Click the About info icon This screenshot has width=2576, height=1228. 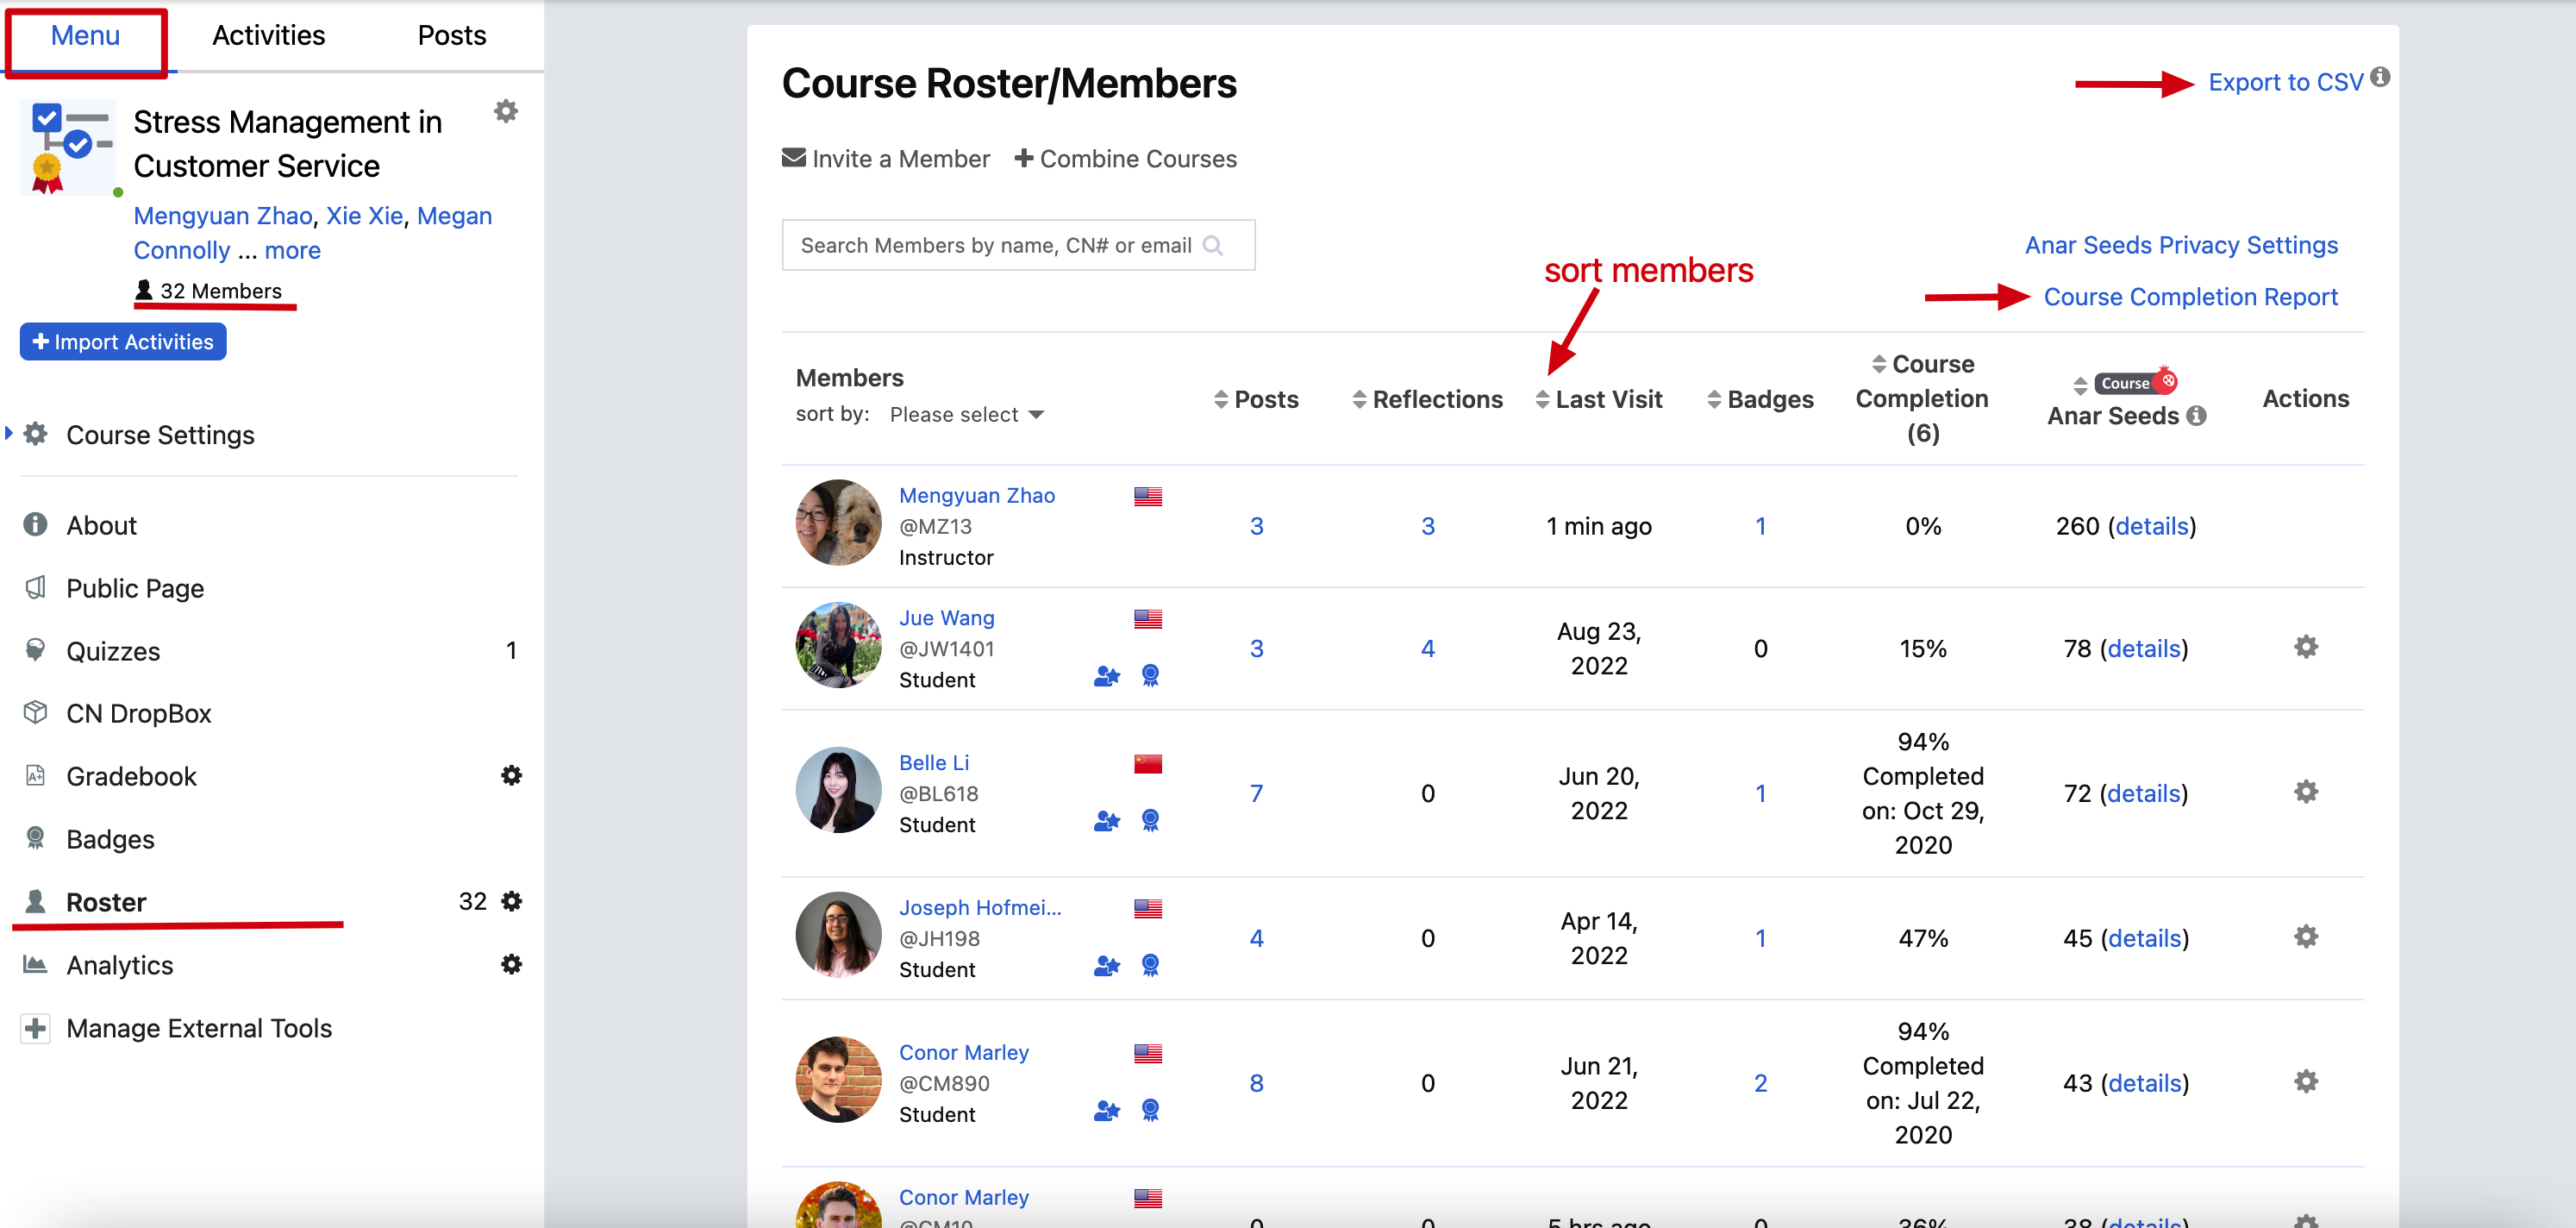click(x=35, y=524)
